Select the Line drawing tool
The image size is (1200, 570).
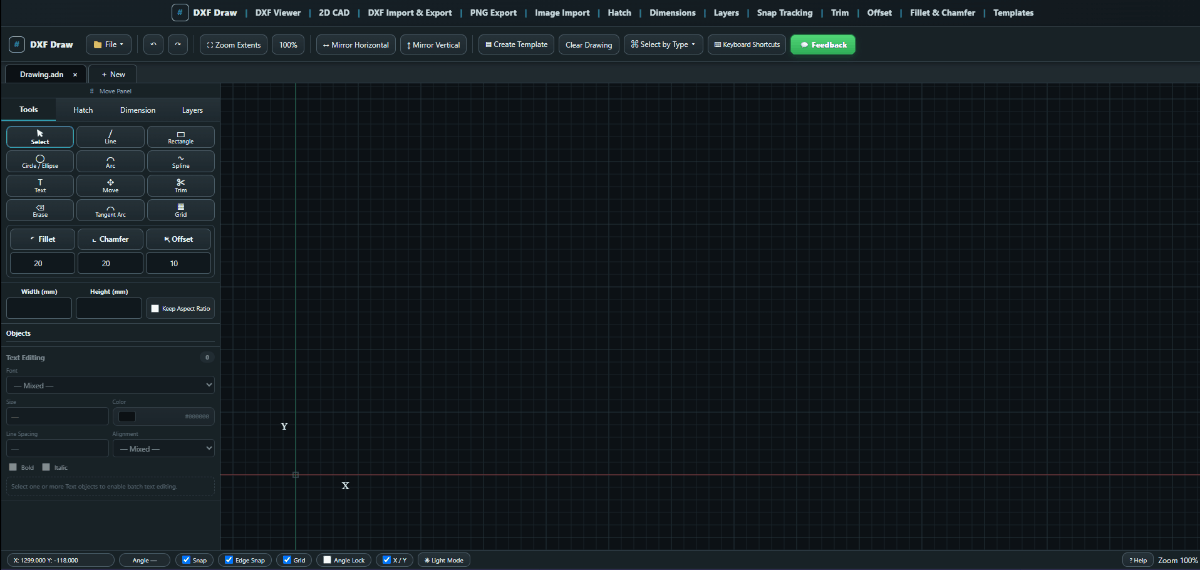(x=110, y=137)
